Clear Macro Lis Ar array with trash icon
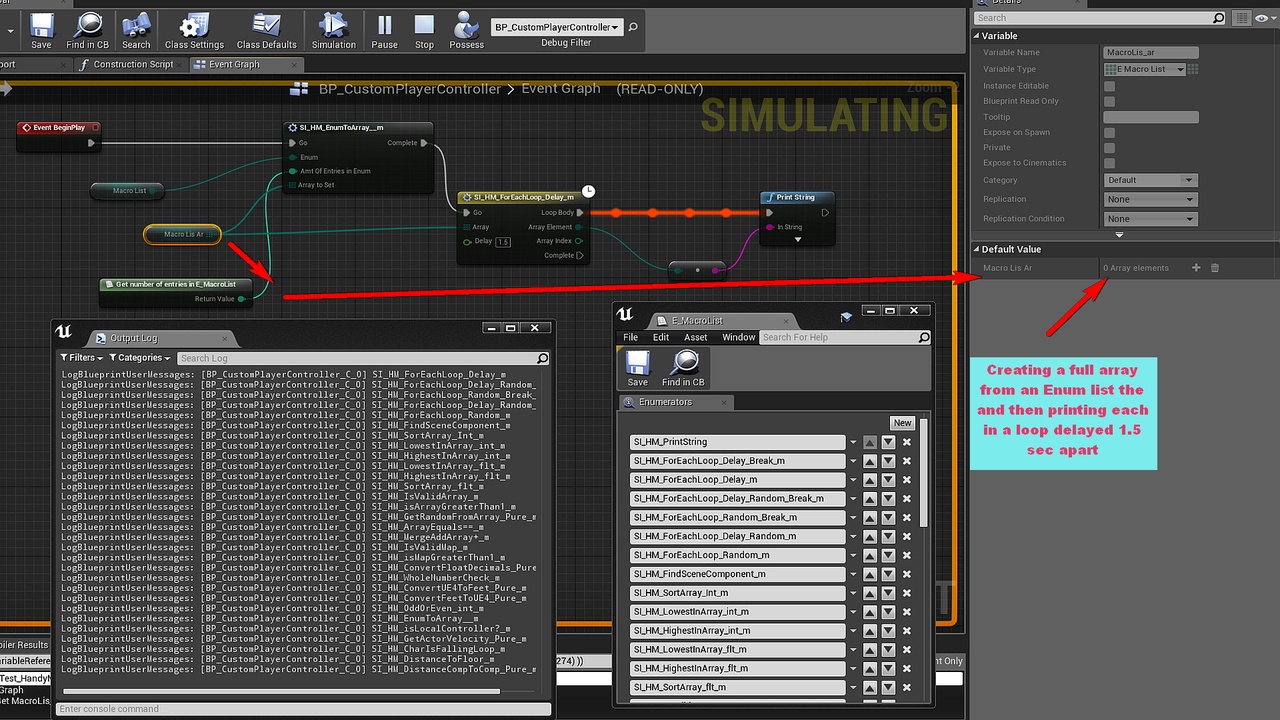Screen dimensions: 1280x720 tap(1215, 268)
